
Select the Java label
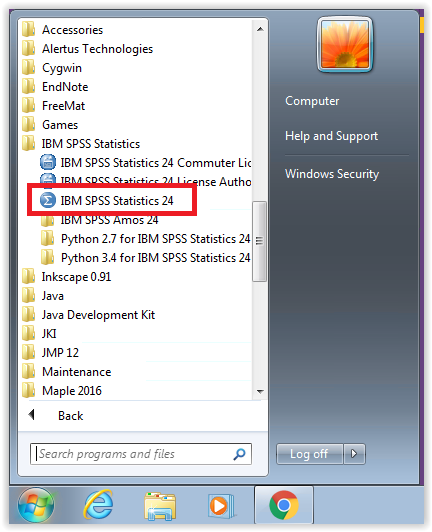coord(53,296)
